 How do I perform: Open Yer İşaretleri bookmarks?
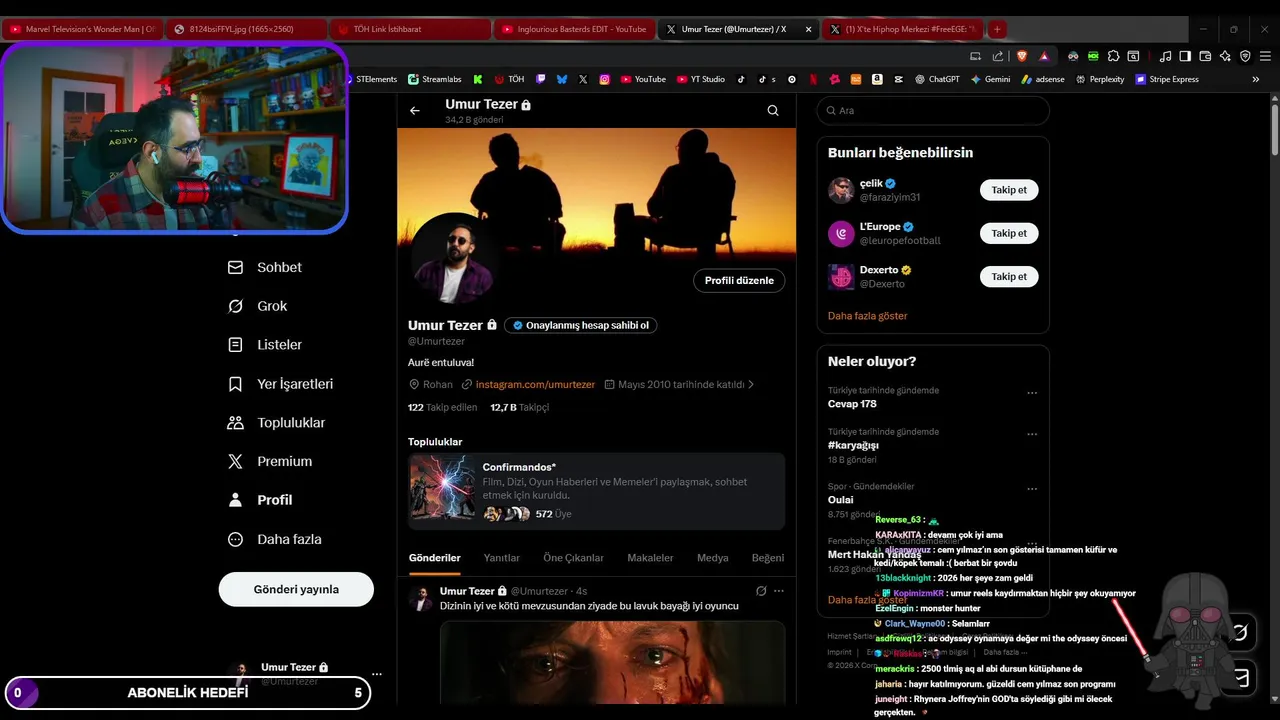click(280, 384)
